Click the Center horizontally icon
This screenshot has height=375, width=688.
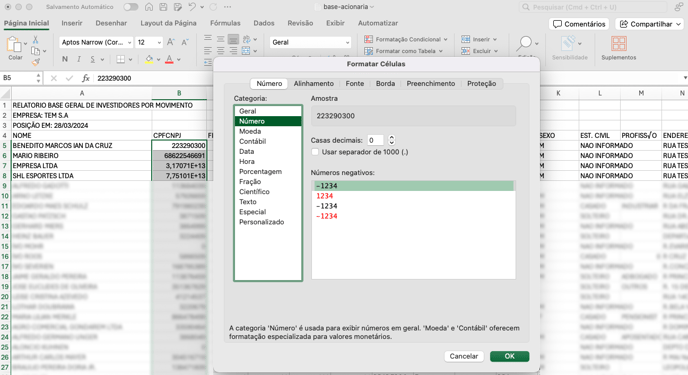pos(221,51)
